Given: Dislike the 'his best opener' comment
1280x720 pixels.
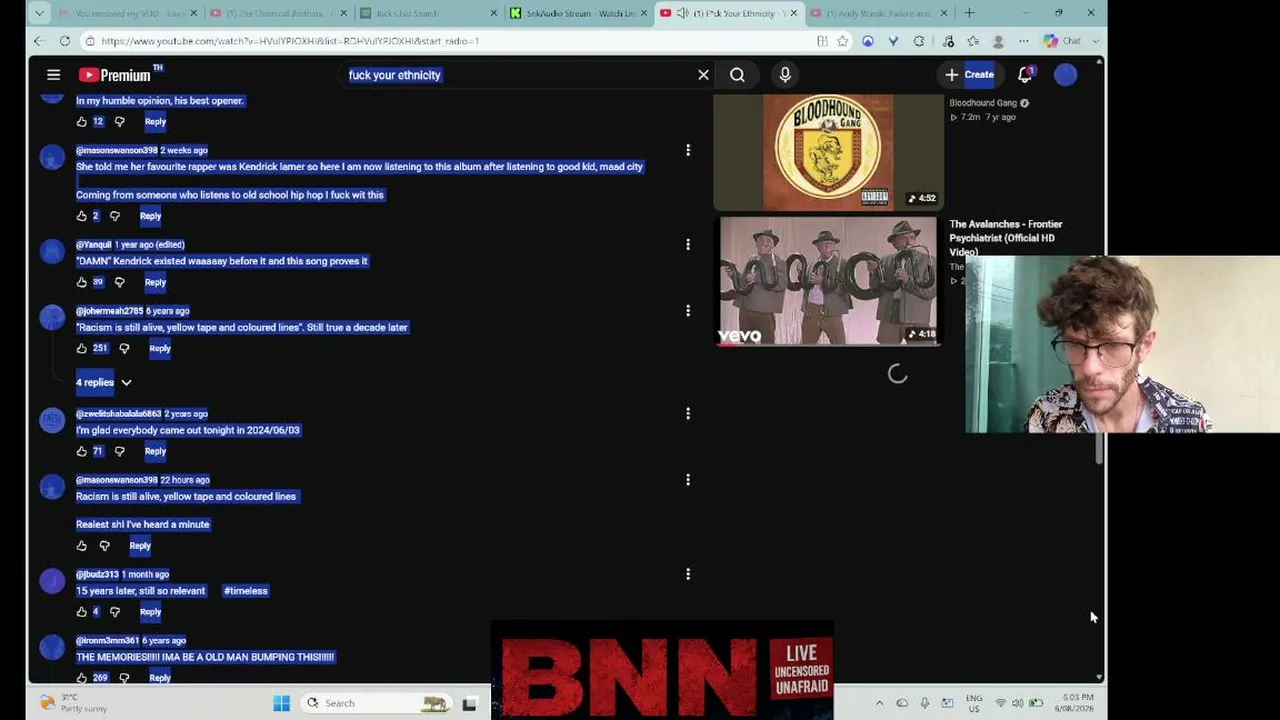Looking at the screenshot, I should pos(119,122).
